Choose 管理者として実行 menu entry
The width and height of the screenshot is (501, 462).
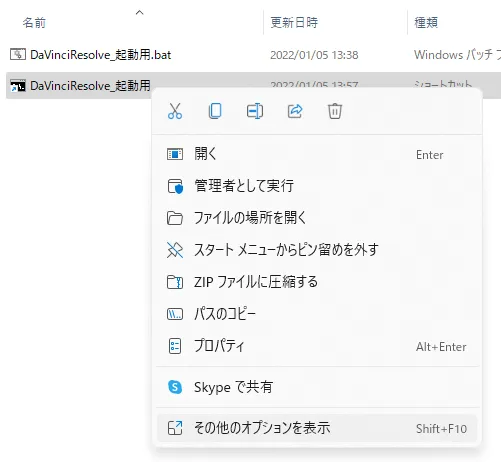coord(317,186)
